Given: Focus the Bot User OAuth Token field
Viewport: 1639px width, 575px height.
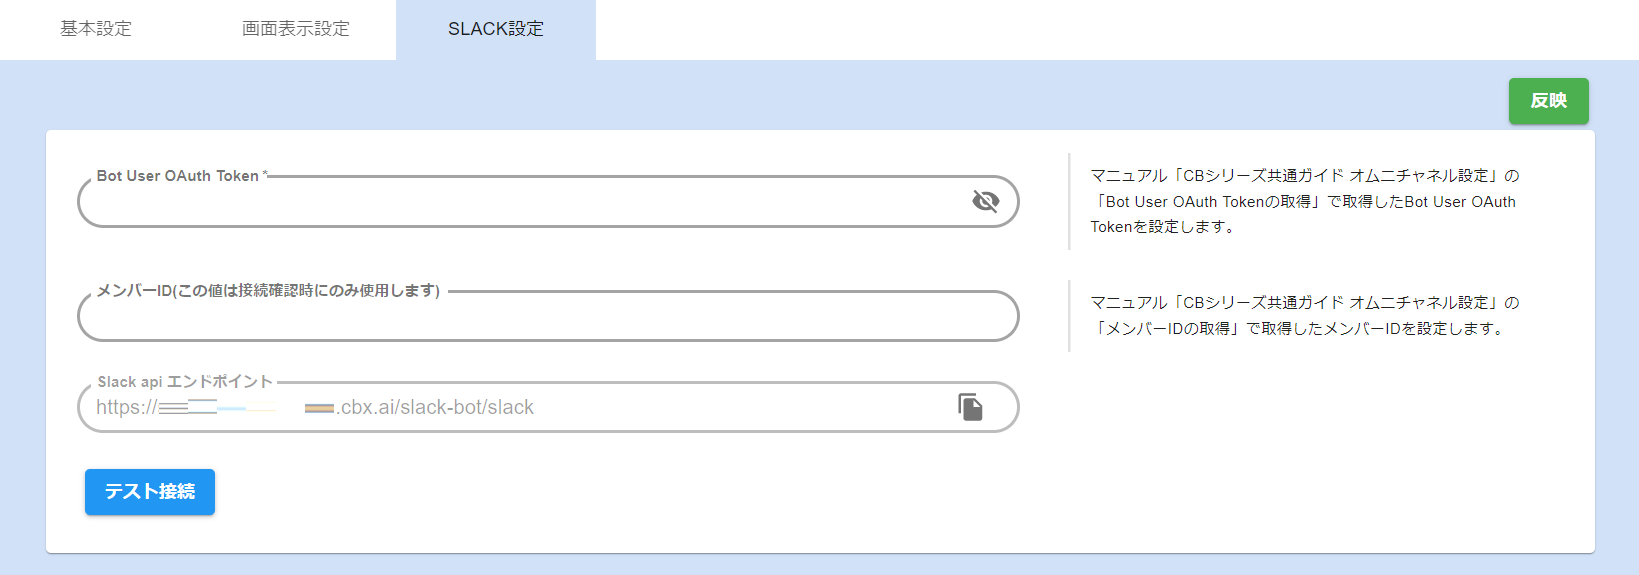Looking at the screenshot, I should [x=520, y=203].
